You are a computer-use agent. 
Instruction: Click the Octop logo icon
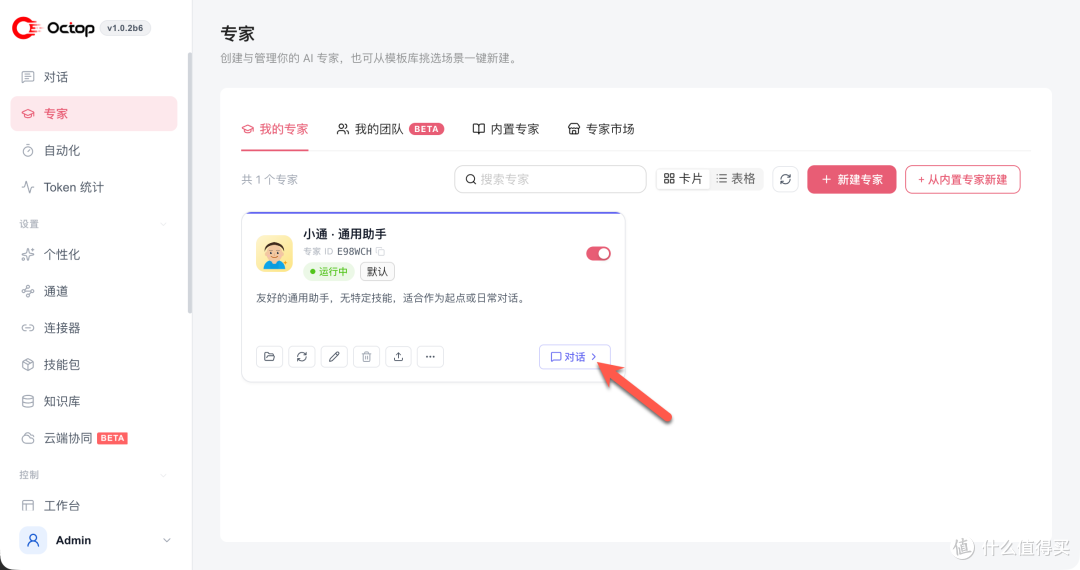[x=26, y=28]
